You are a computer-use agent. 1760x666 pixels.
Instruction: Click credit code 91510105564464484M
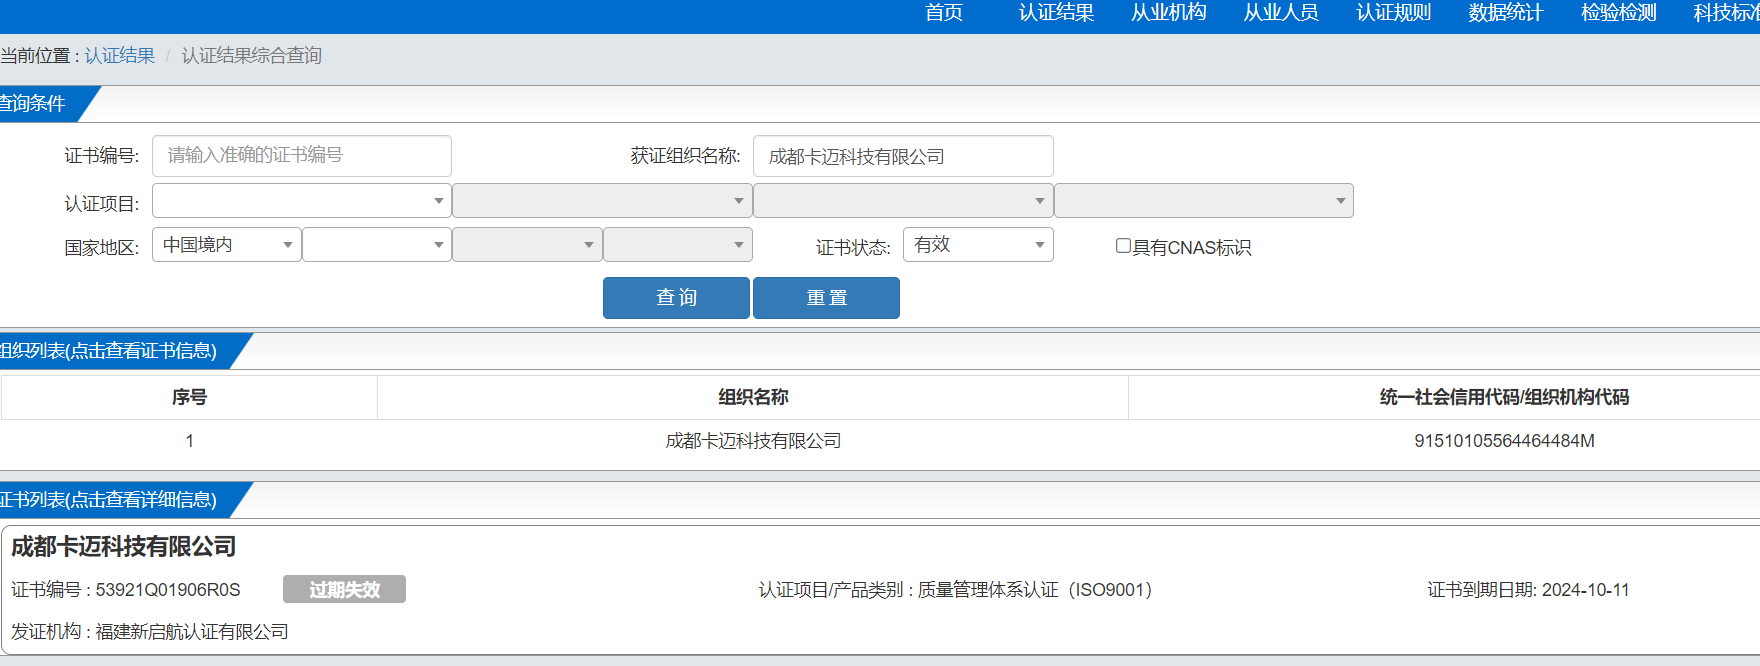[1504, 441]
